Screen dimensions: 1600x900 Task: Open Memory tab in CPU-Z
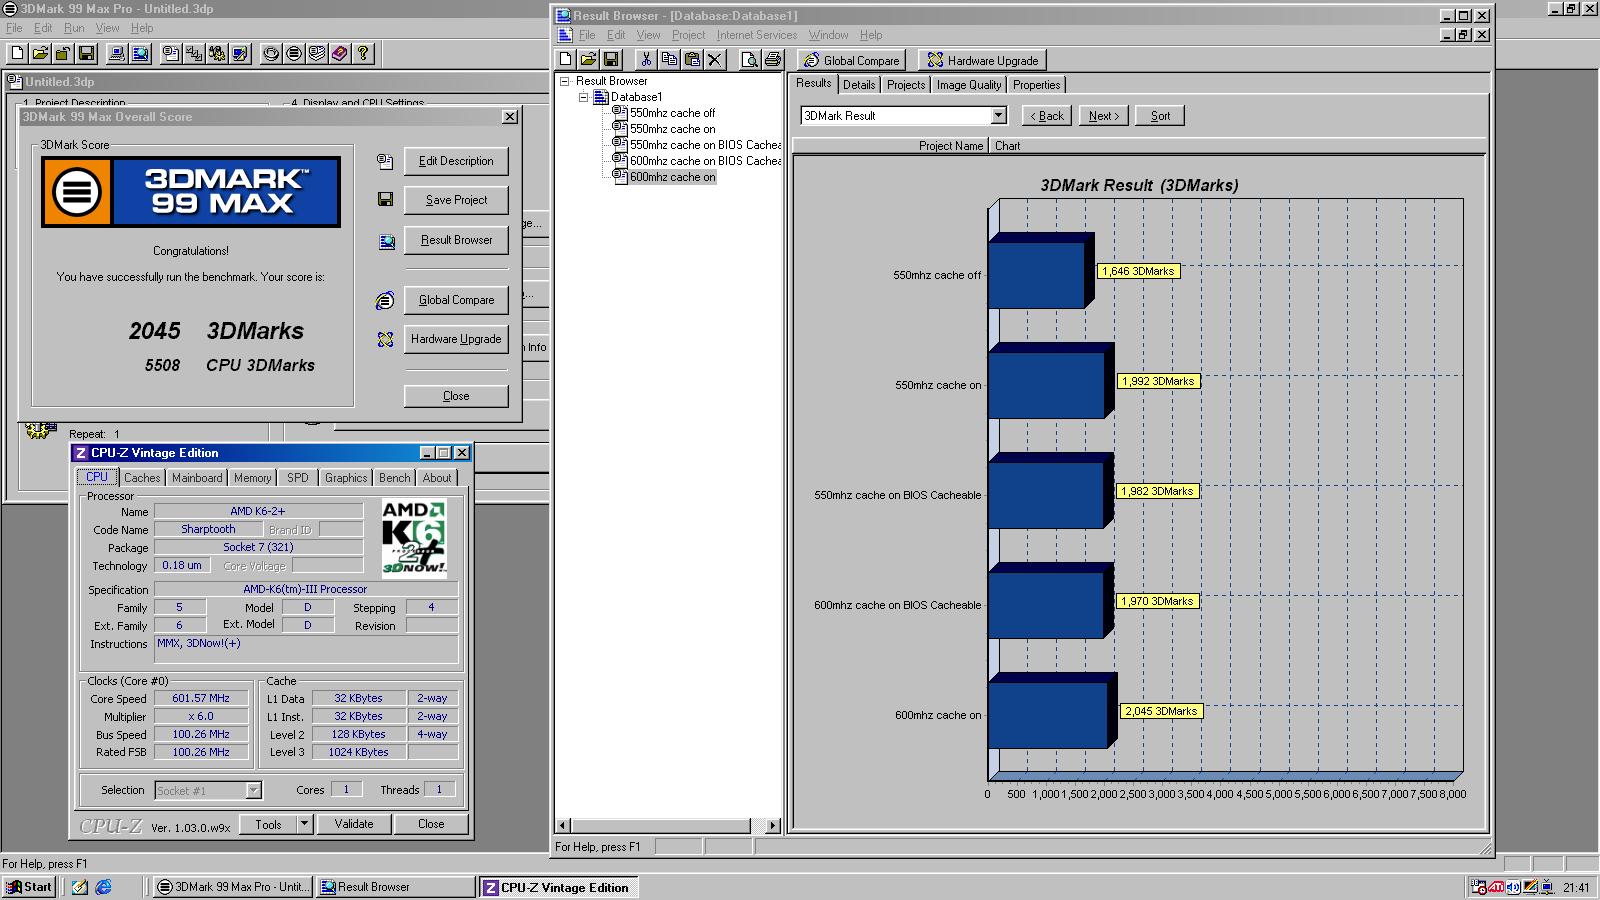point(252,478)
